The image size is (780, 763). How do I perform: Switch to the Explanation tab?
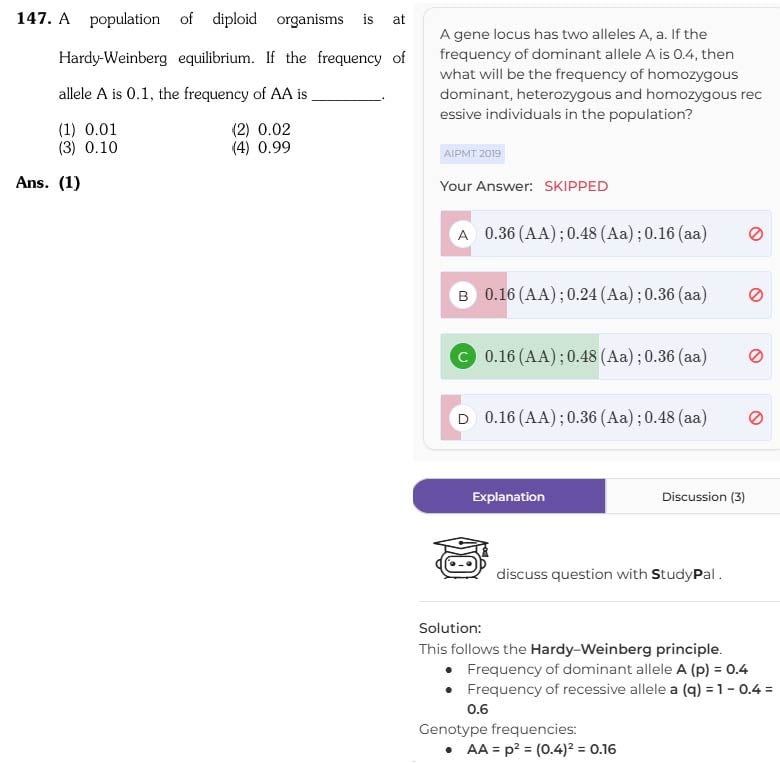pos(509,496)
